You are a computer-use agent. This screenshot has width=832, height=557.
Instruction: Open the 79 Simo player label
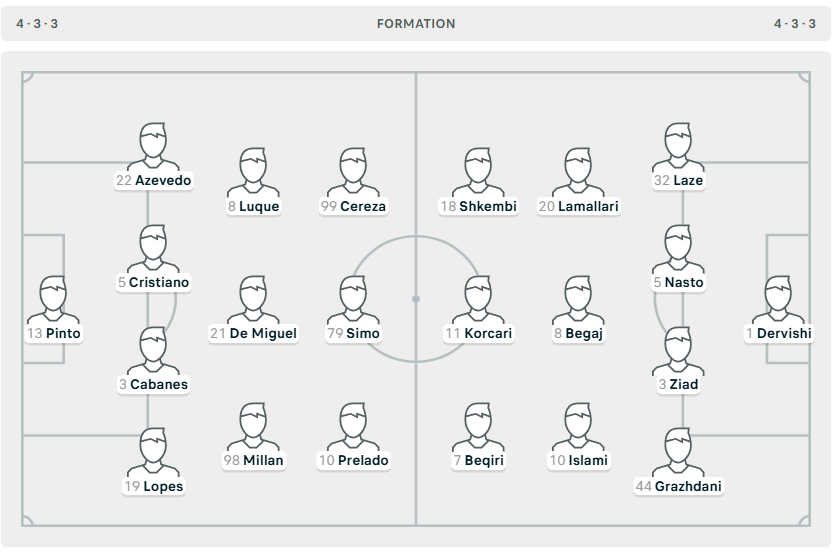click(x=353, y=333)
